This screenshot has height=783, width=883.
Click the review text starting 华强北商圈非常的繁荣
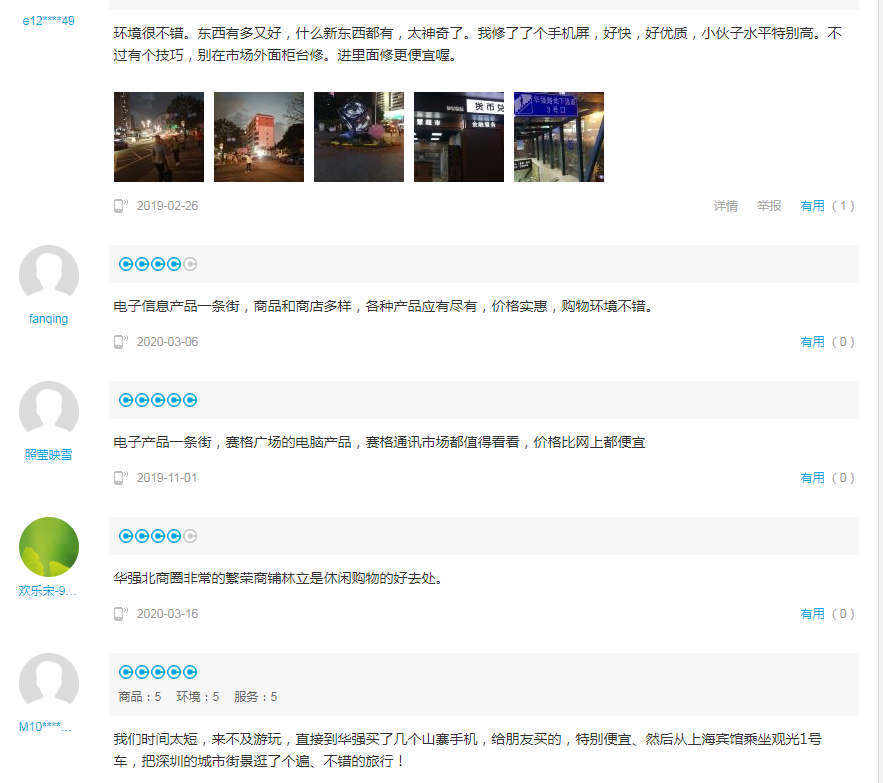(x=278, y=579)
